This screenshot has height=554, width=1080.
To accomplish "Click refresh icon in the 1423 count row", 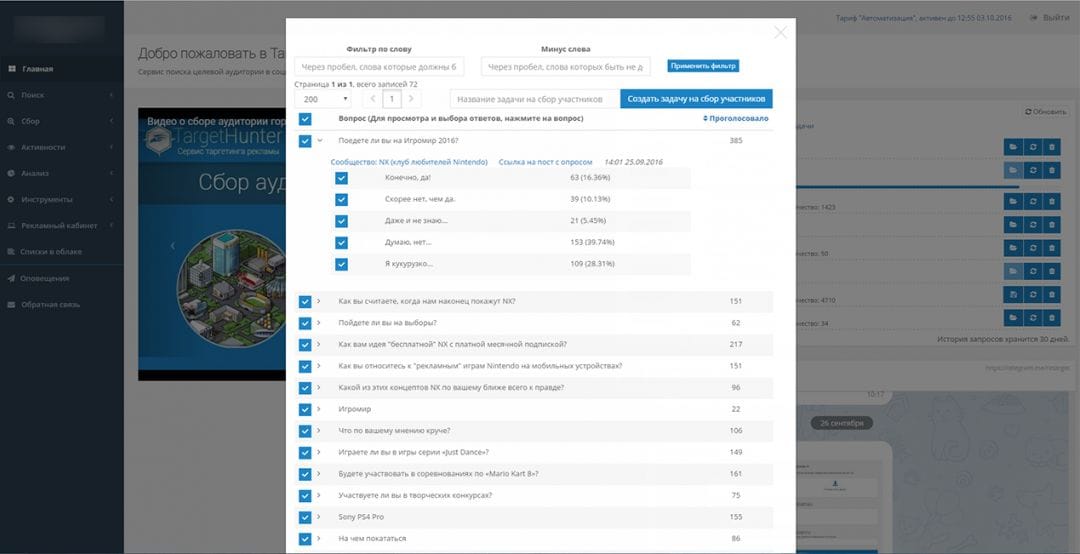I will pyautogui.click(x=1032, y=201).
